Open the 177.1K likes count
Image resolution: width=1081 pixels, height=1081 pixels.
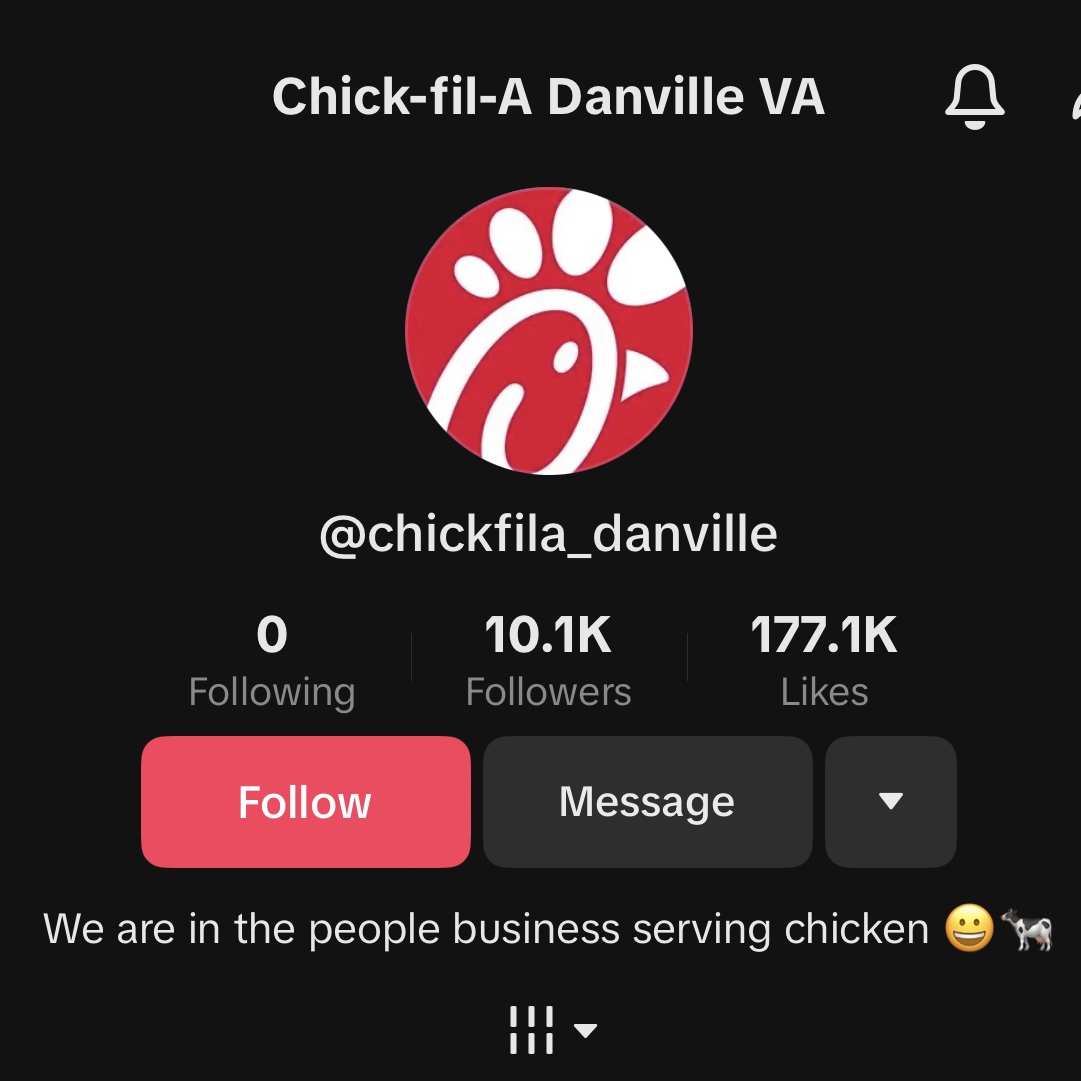click(x=824, y=634)
